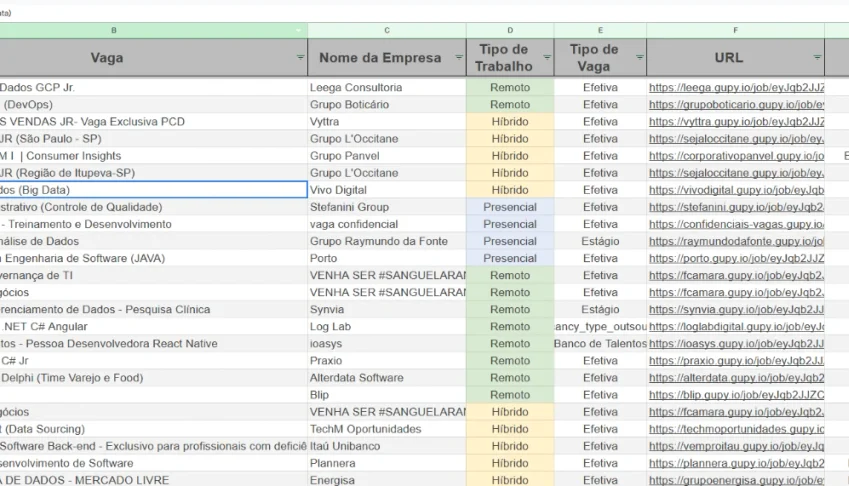The height and width of the screenshot is (486, 849).
Task: Open the grupoenergisa.gupy.io job link
Action: [736, 480]
